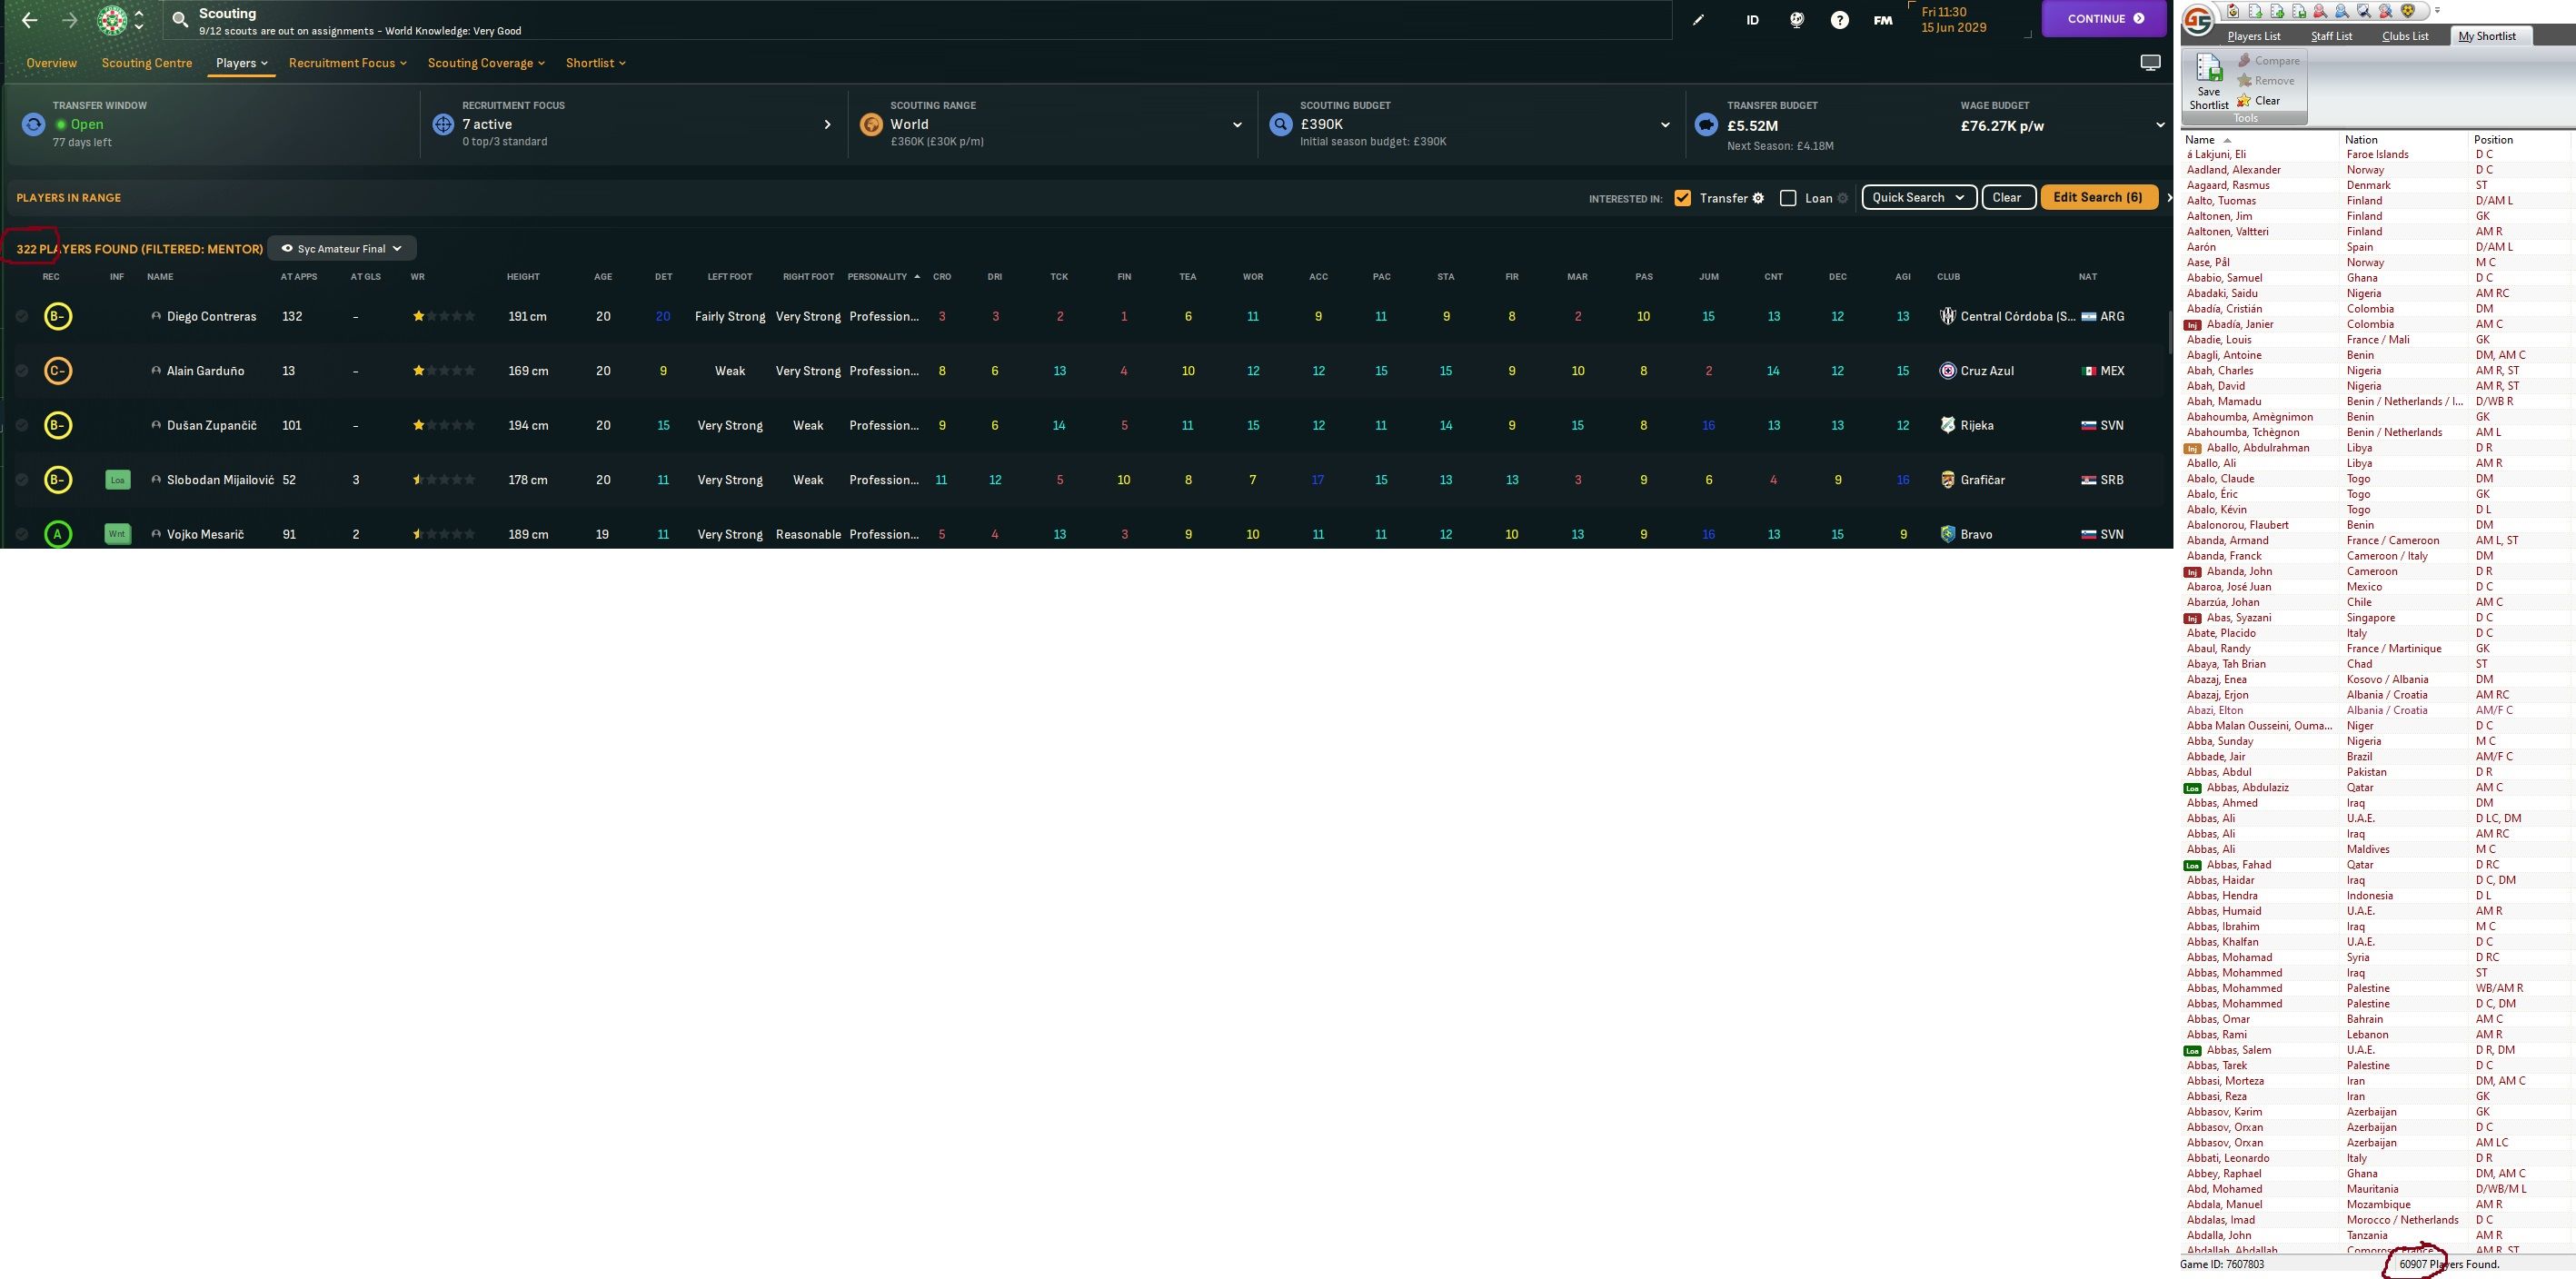
Task: Open the Scouting Coverage dropdown menu
Action: click(486, 63)
